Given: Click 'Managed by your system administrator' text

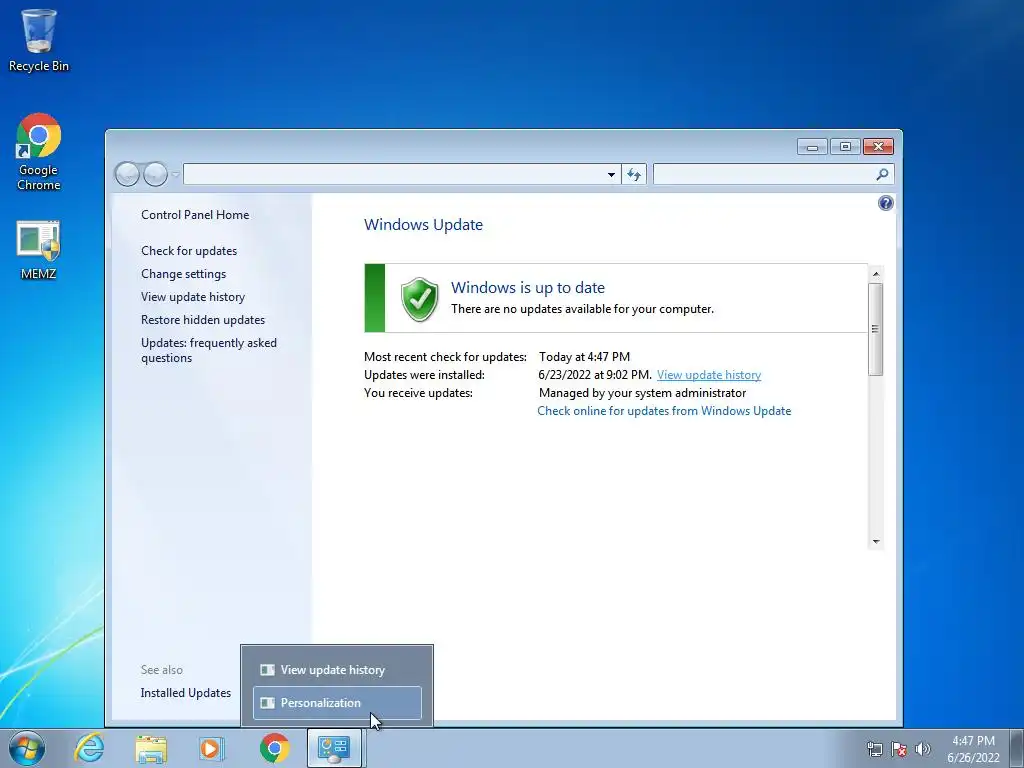Looking at the screenshot, I should tap(642, 392).
